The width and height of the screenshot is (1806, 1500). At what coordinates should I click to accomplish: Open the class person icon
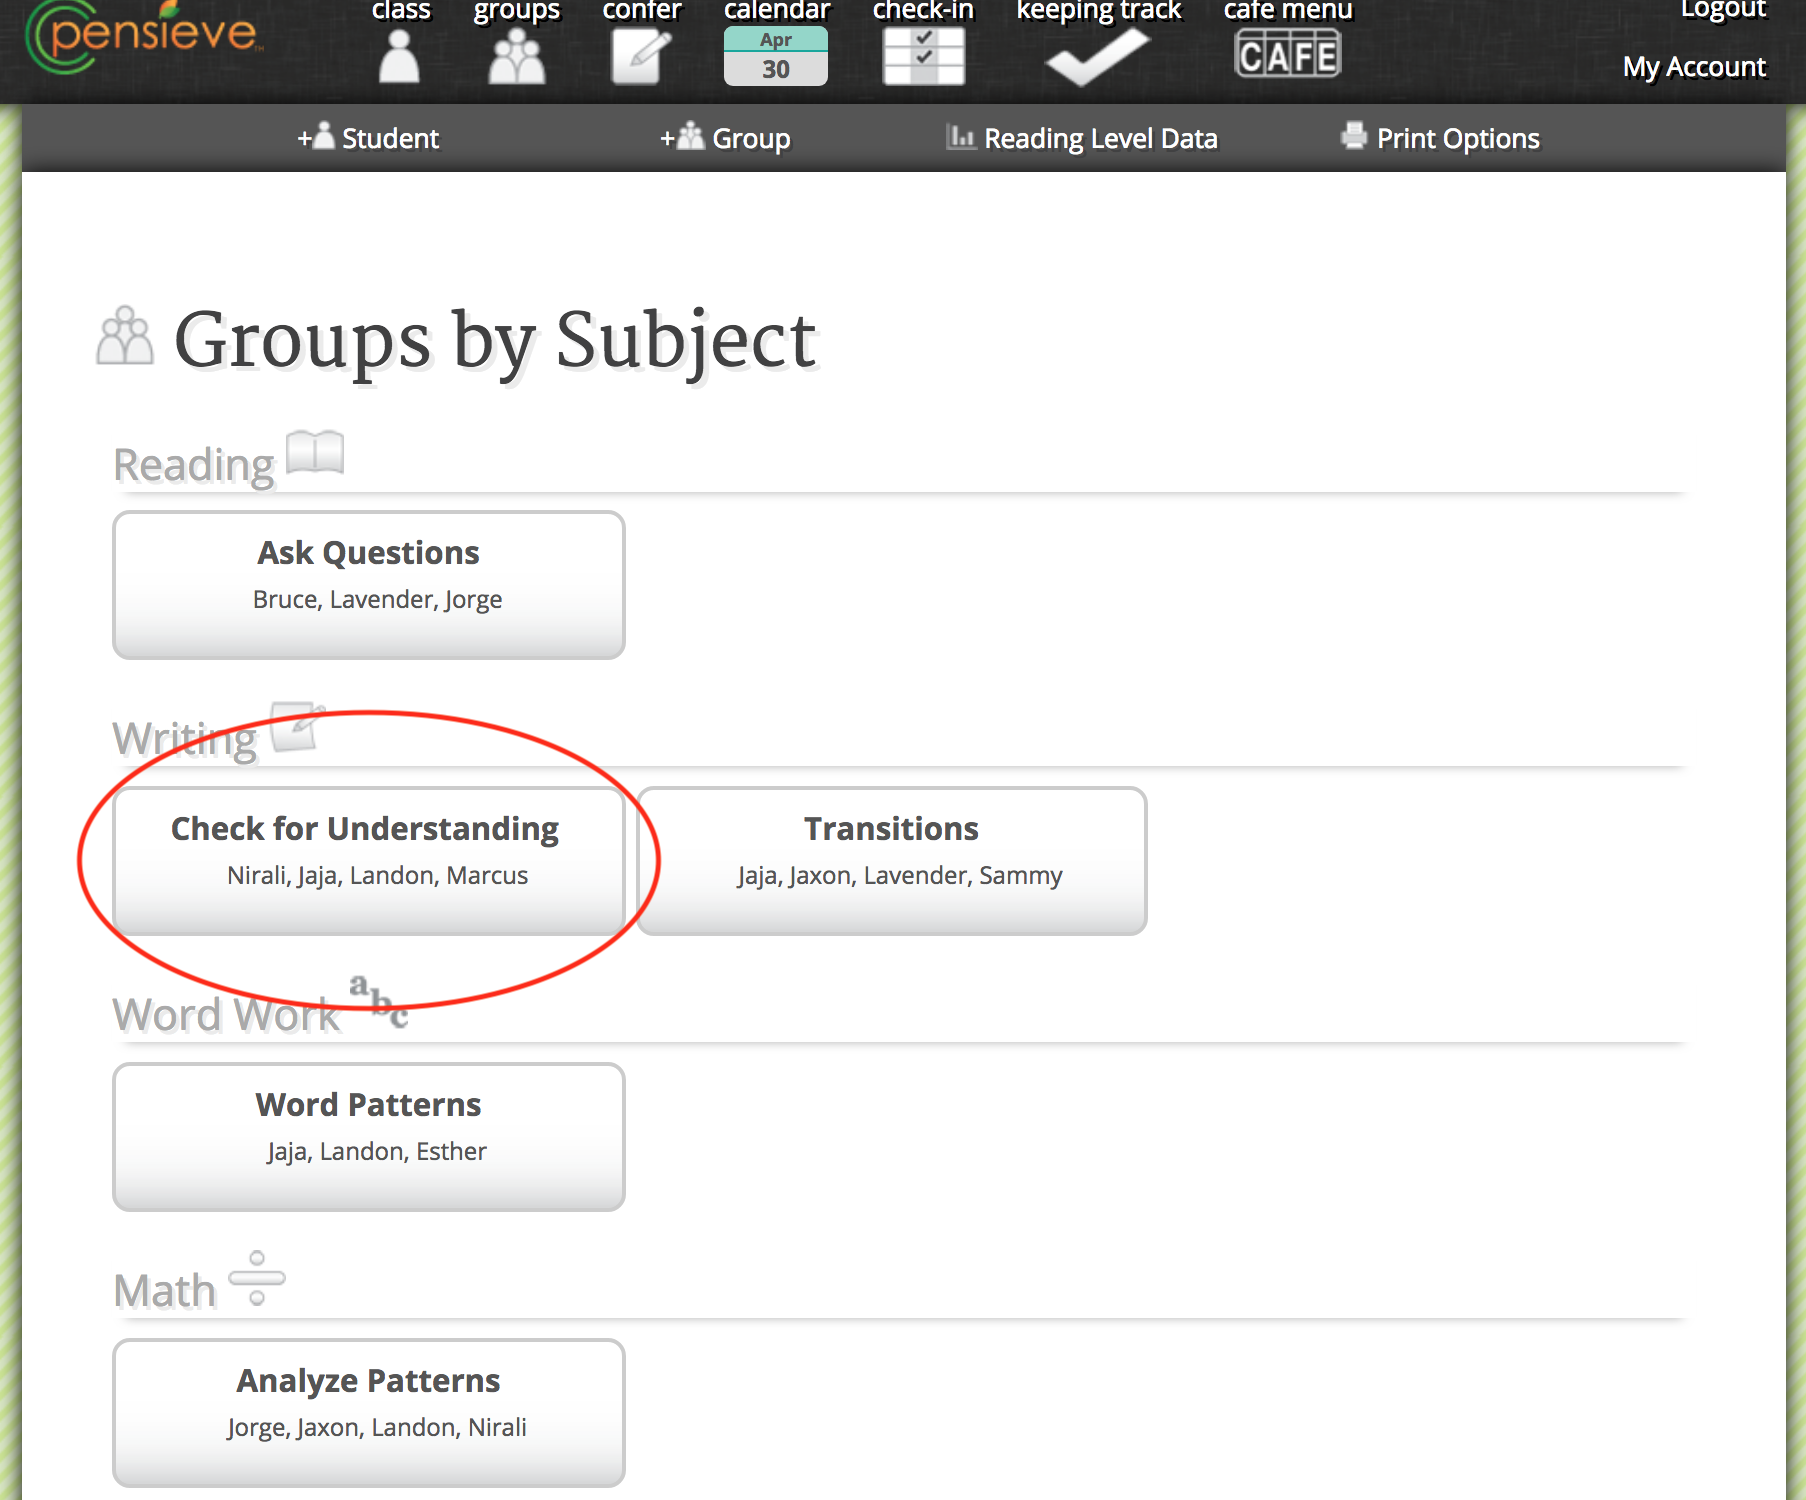coord(400,57)
